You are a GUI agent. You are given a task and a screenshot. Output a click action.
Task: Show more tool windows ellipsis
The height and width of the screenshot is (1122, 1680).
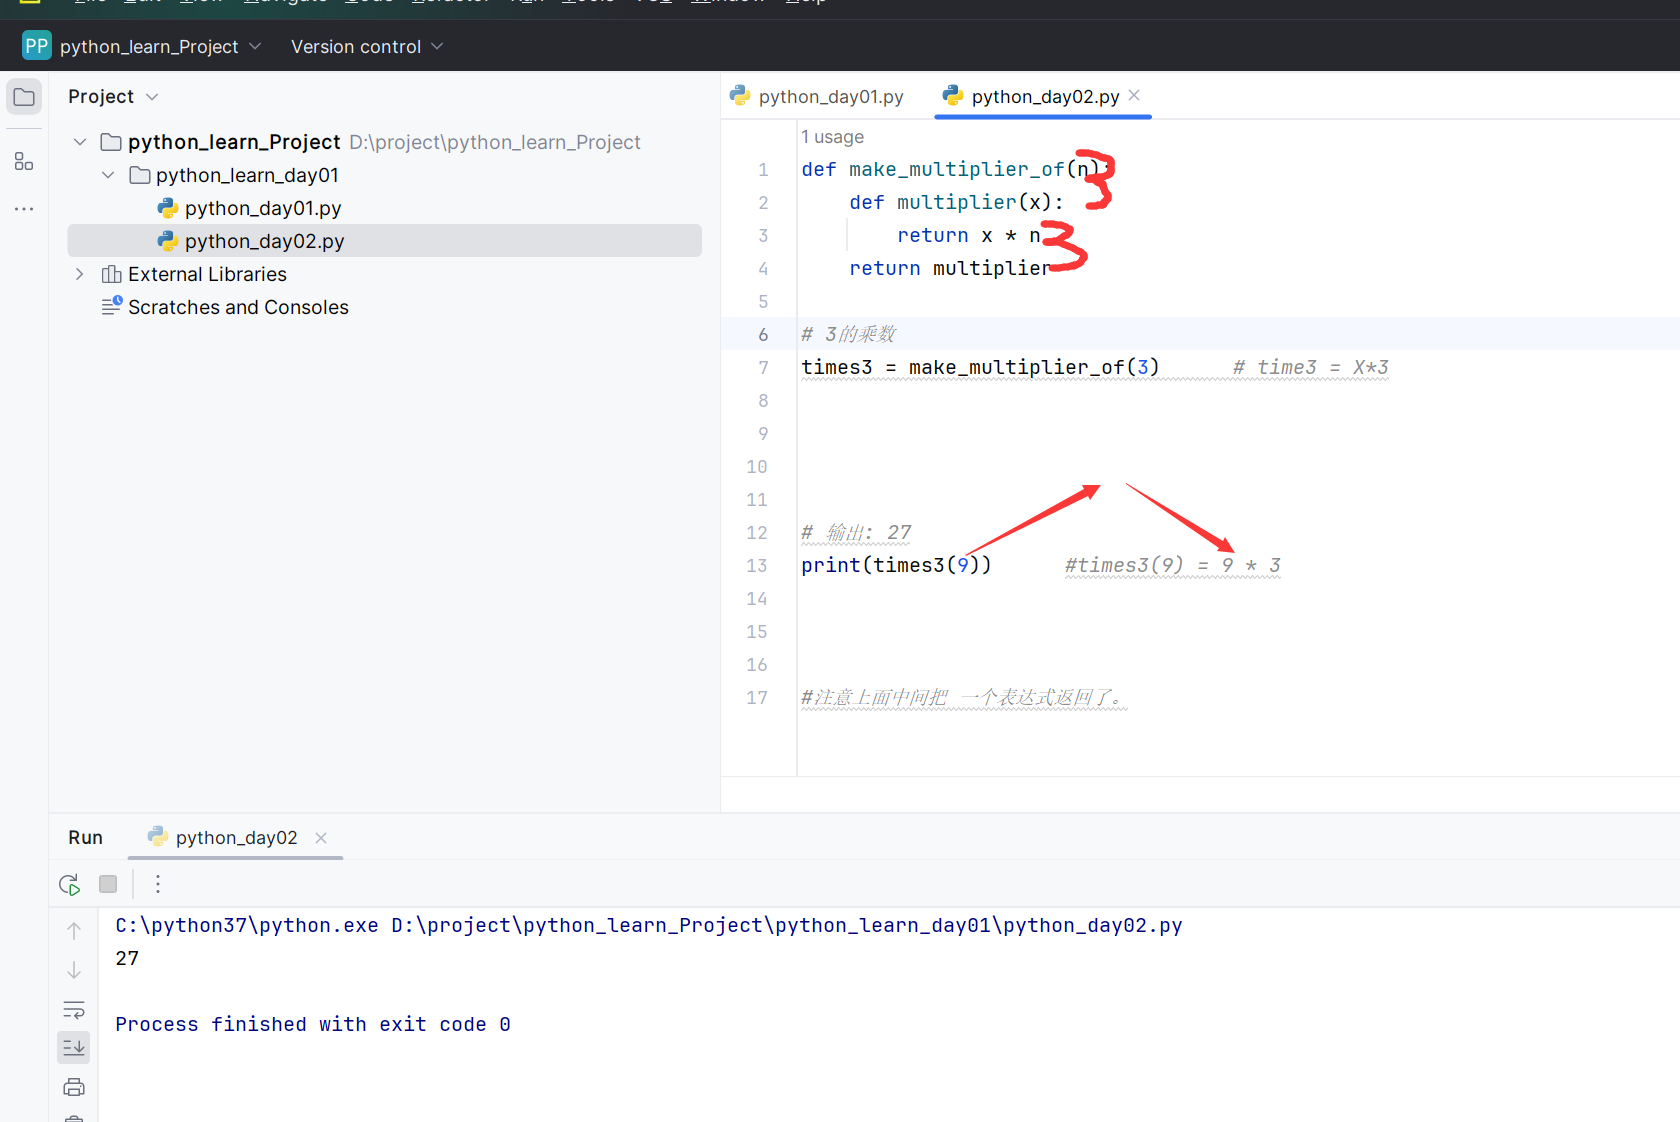(x=24, y=209)
